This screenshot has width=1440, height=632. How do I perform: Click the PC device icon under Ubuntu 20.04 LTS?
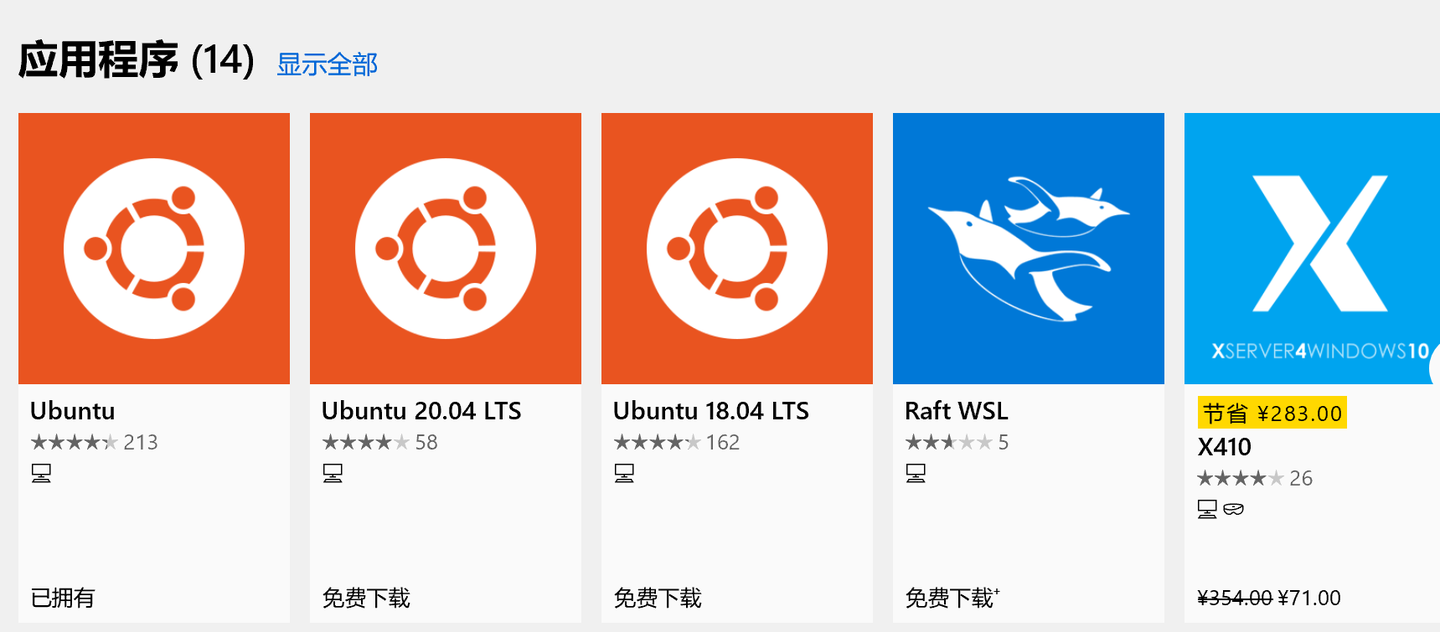pyautogui.click(x=333, y=473)
